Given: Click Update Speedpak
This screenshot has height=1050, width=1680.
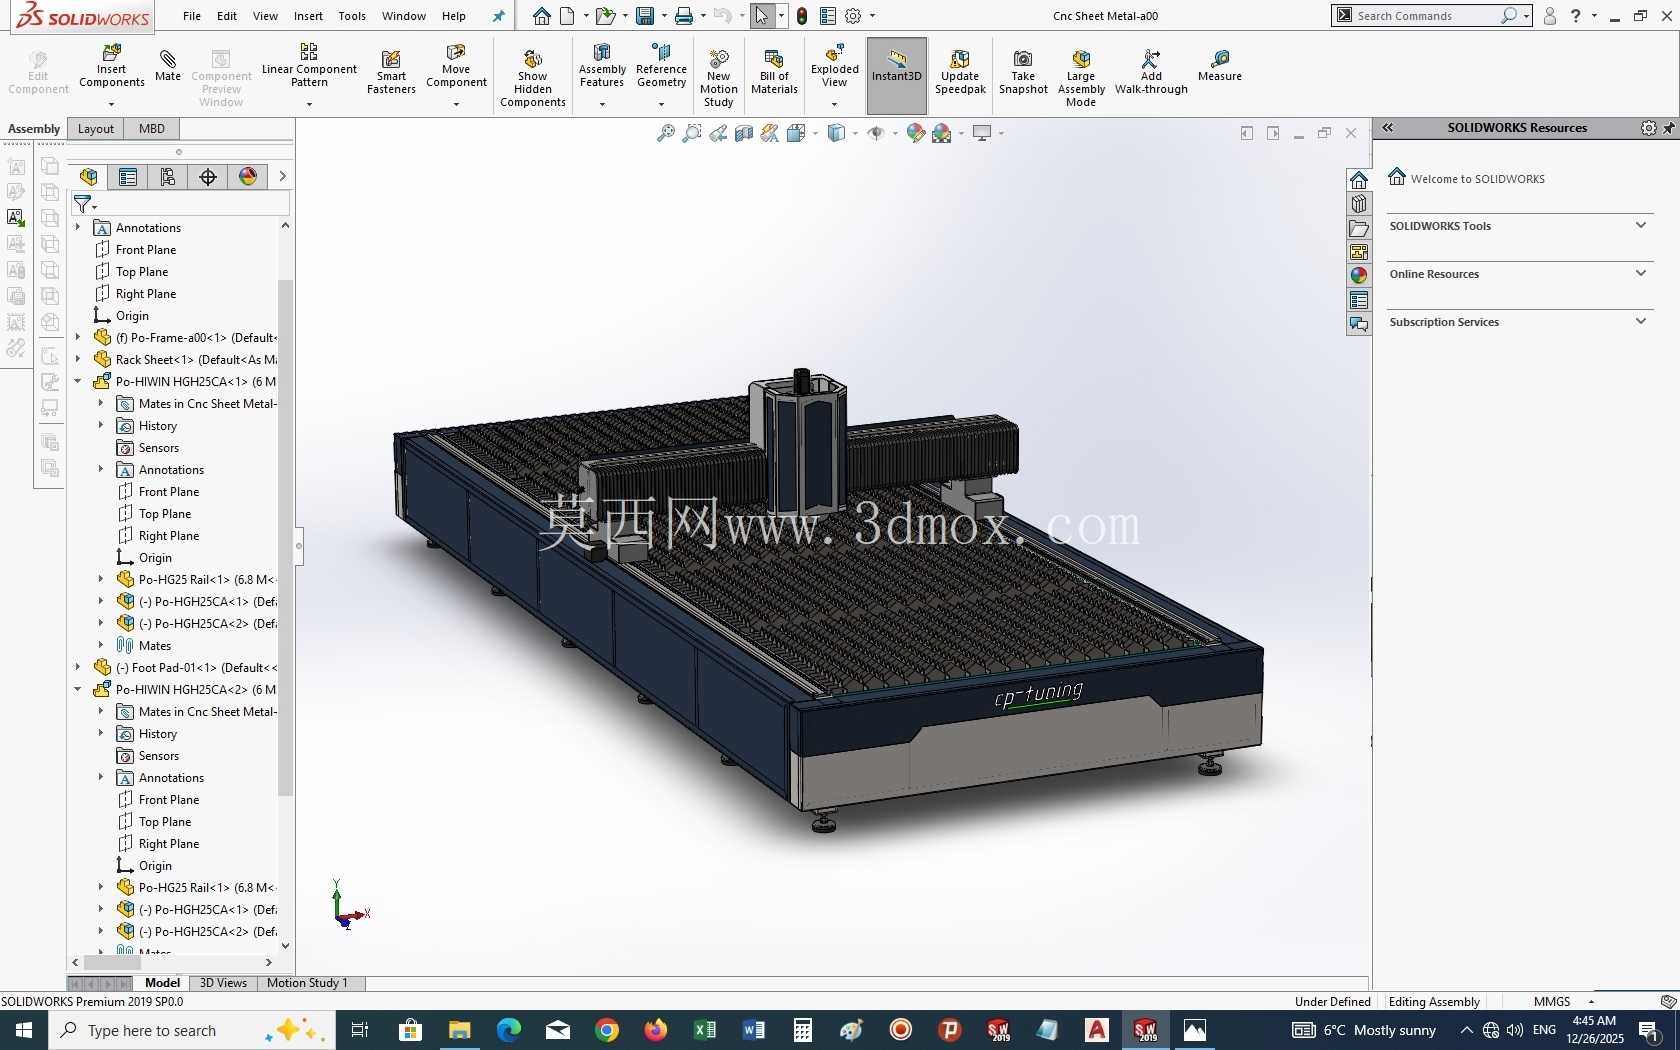Looking at the screenshot, I should point(960,72).
